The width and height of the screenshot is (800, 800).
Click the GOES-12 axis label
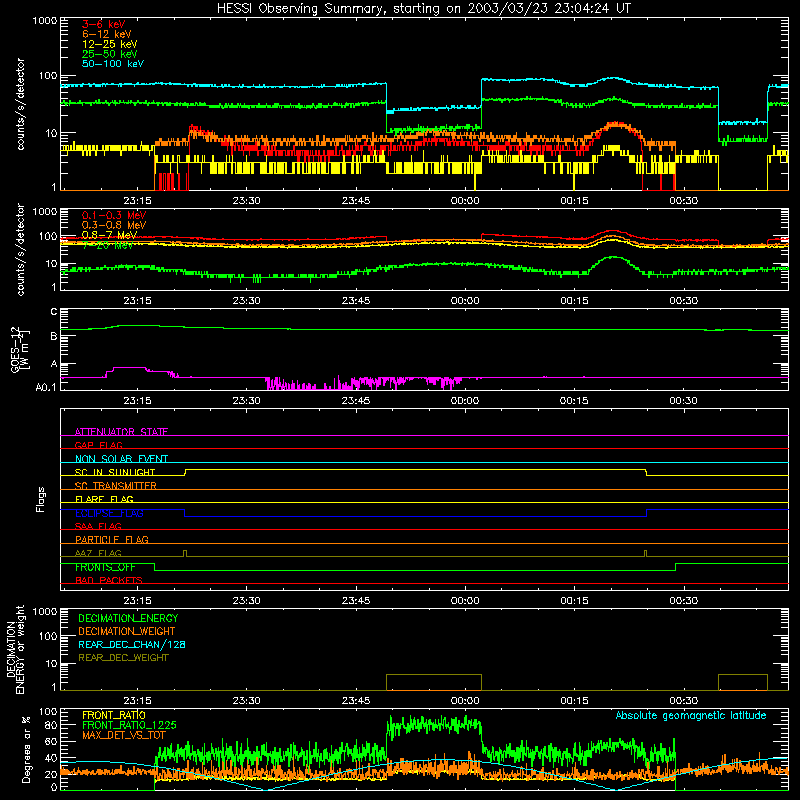pyautogui.click(x=20, y=349)
